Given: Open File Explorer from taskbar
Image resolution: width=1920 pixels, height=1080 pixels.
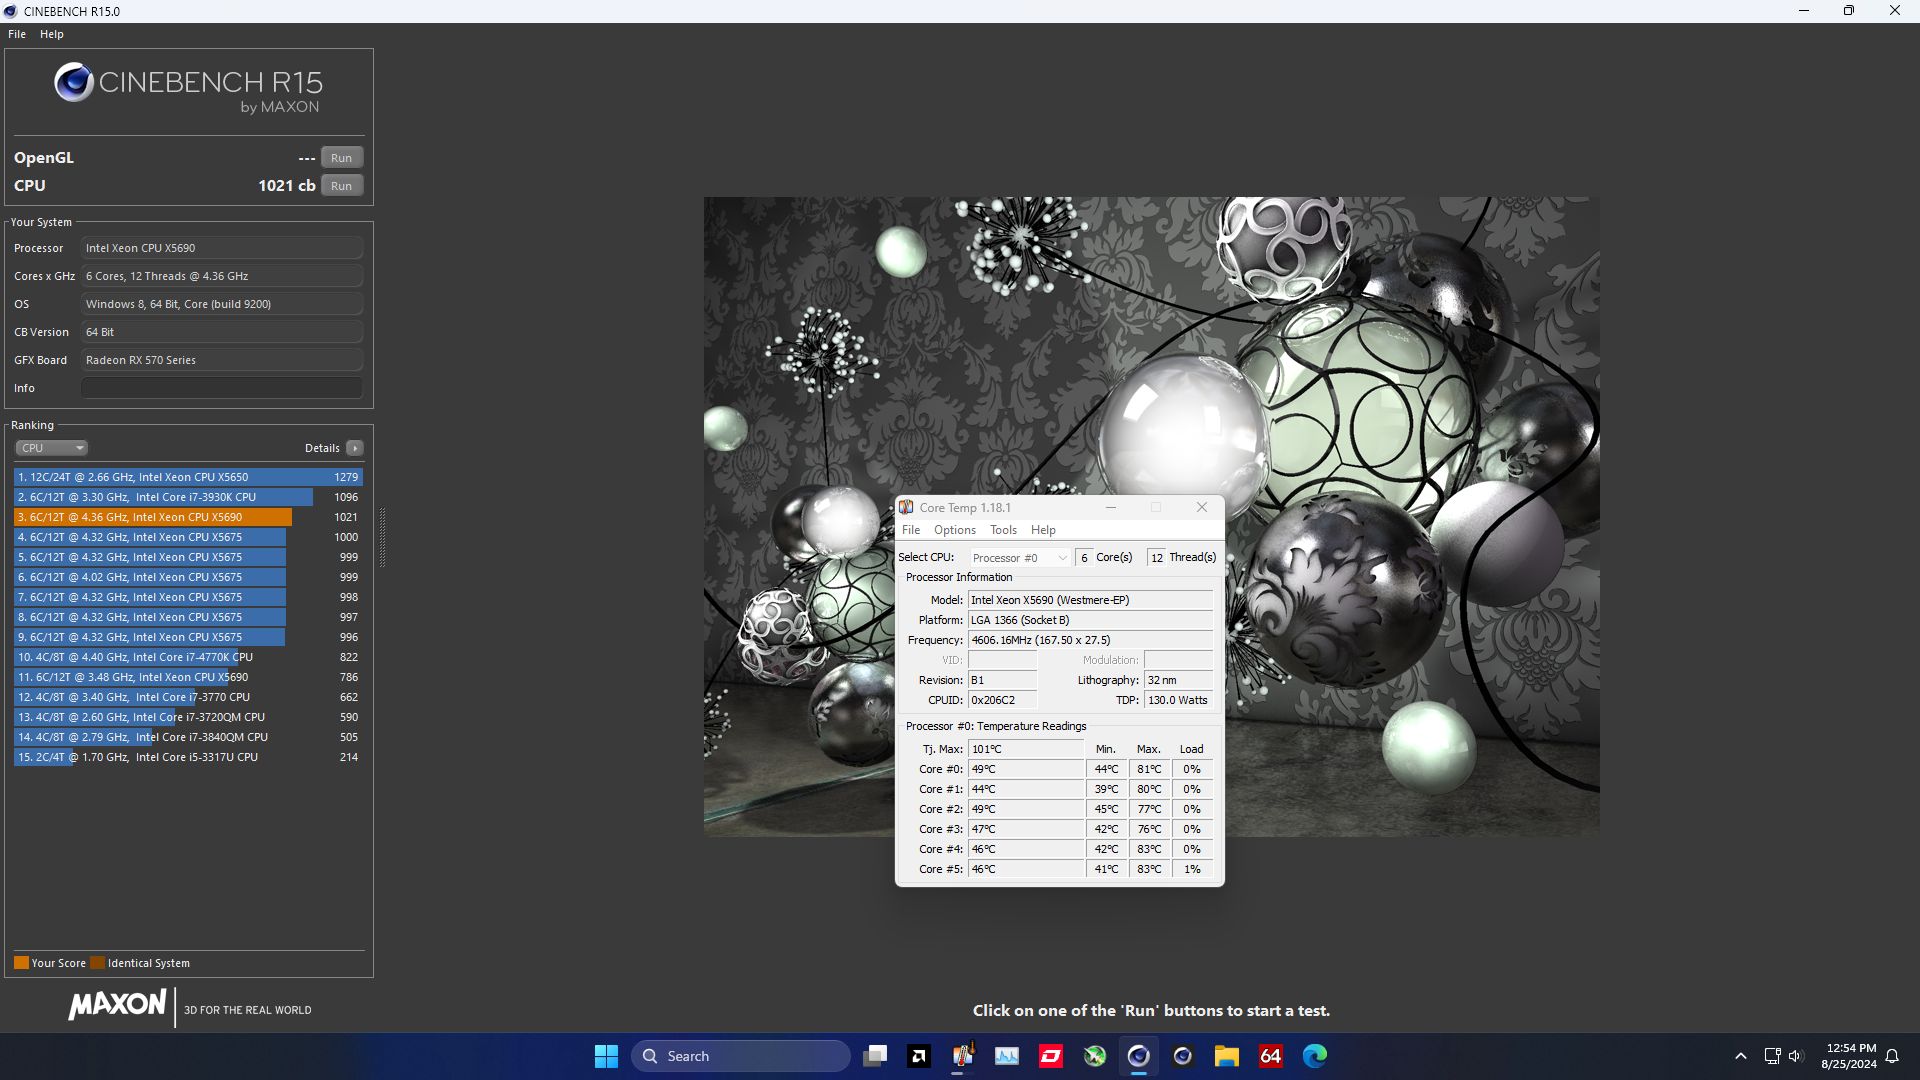Looking at the screenshot, I should [x=1227, y=1056].
